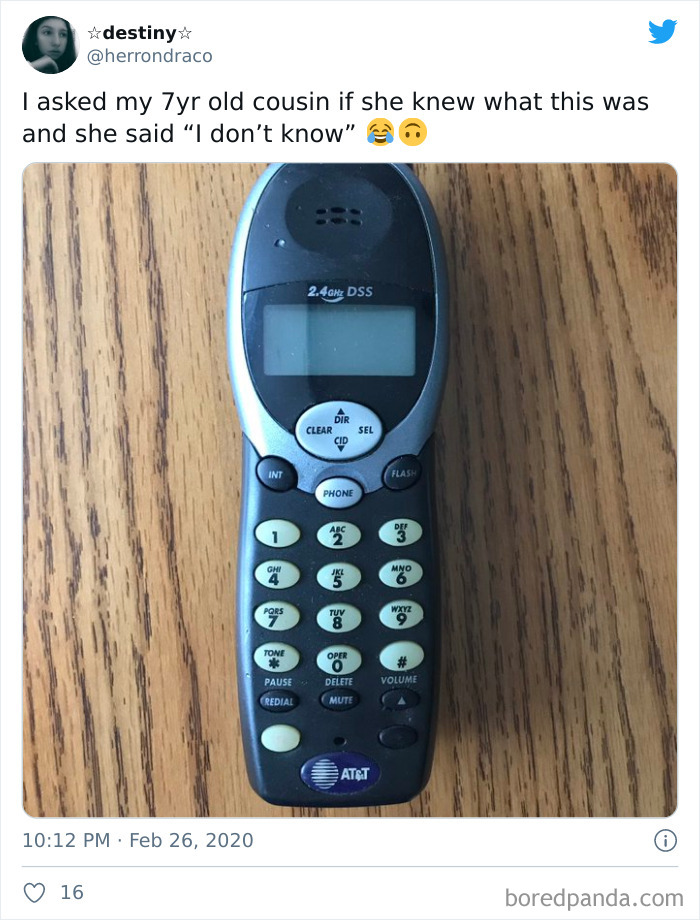Image resolution: width=700 pixels, height=920 pixels.
Task: Click the AT&T logo on the phone
Action: (340, 774)
